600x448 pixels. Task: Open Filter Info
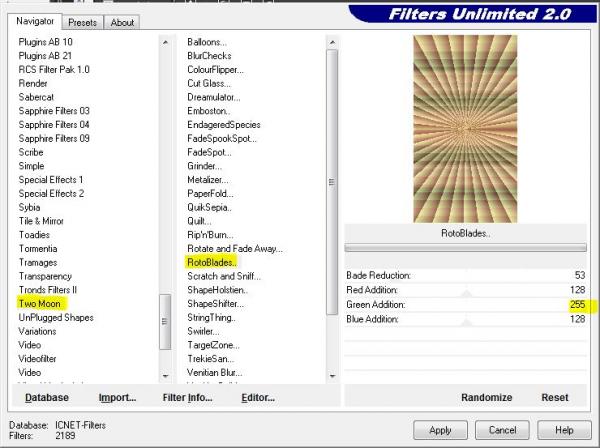pyautogui.click(x=187, y=397)
